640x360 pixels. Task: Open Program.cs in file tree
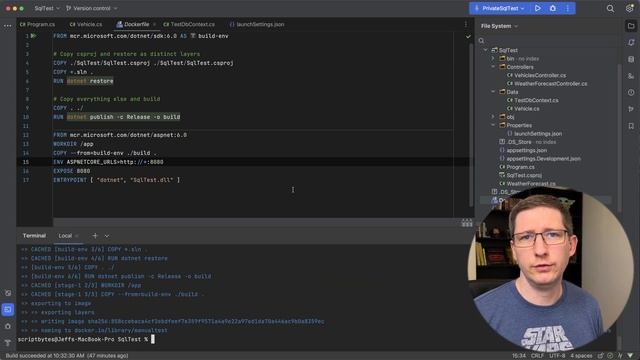(517, 167)
